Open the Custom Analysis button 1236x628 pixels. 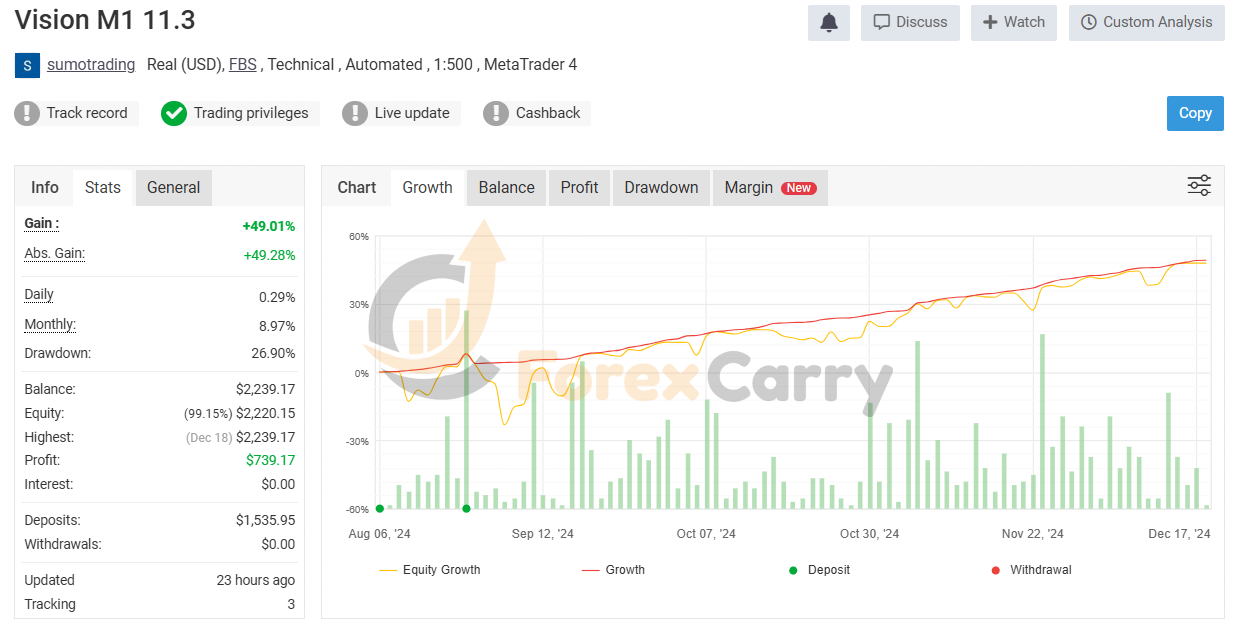1146,23
